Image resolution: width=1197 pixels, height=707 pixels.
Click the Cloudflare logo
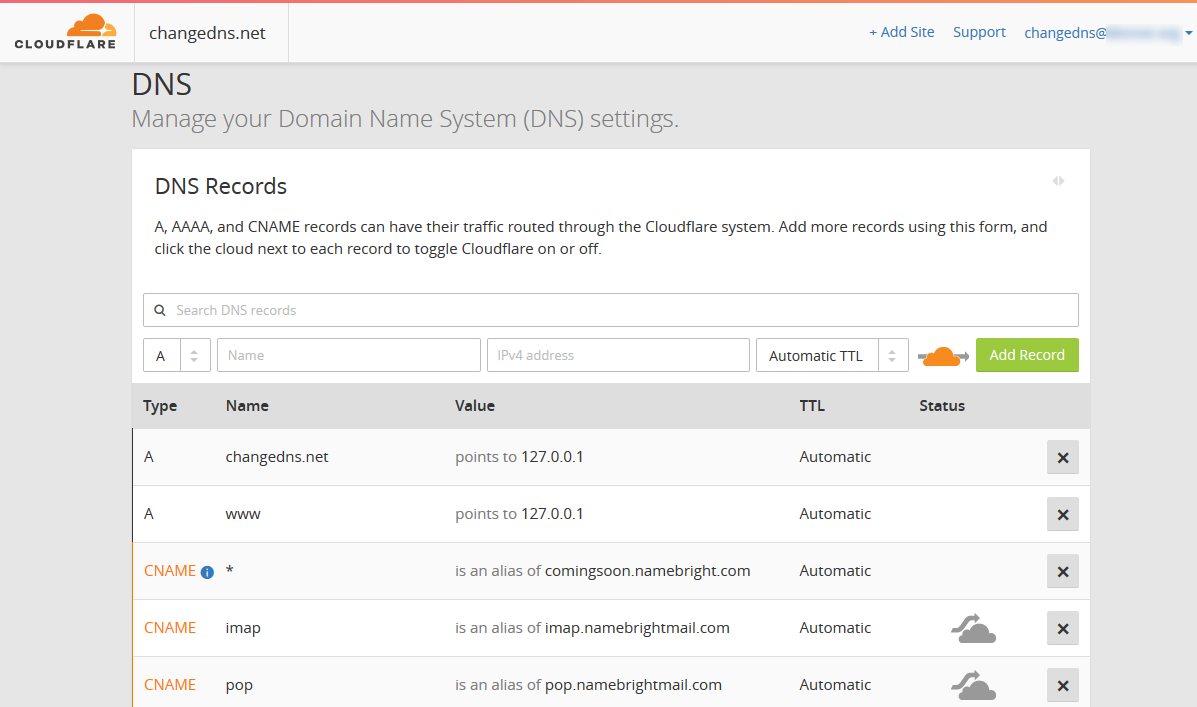pos(65,32)
